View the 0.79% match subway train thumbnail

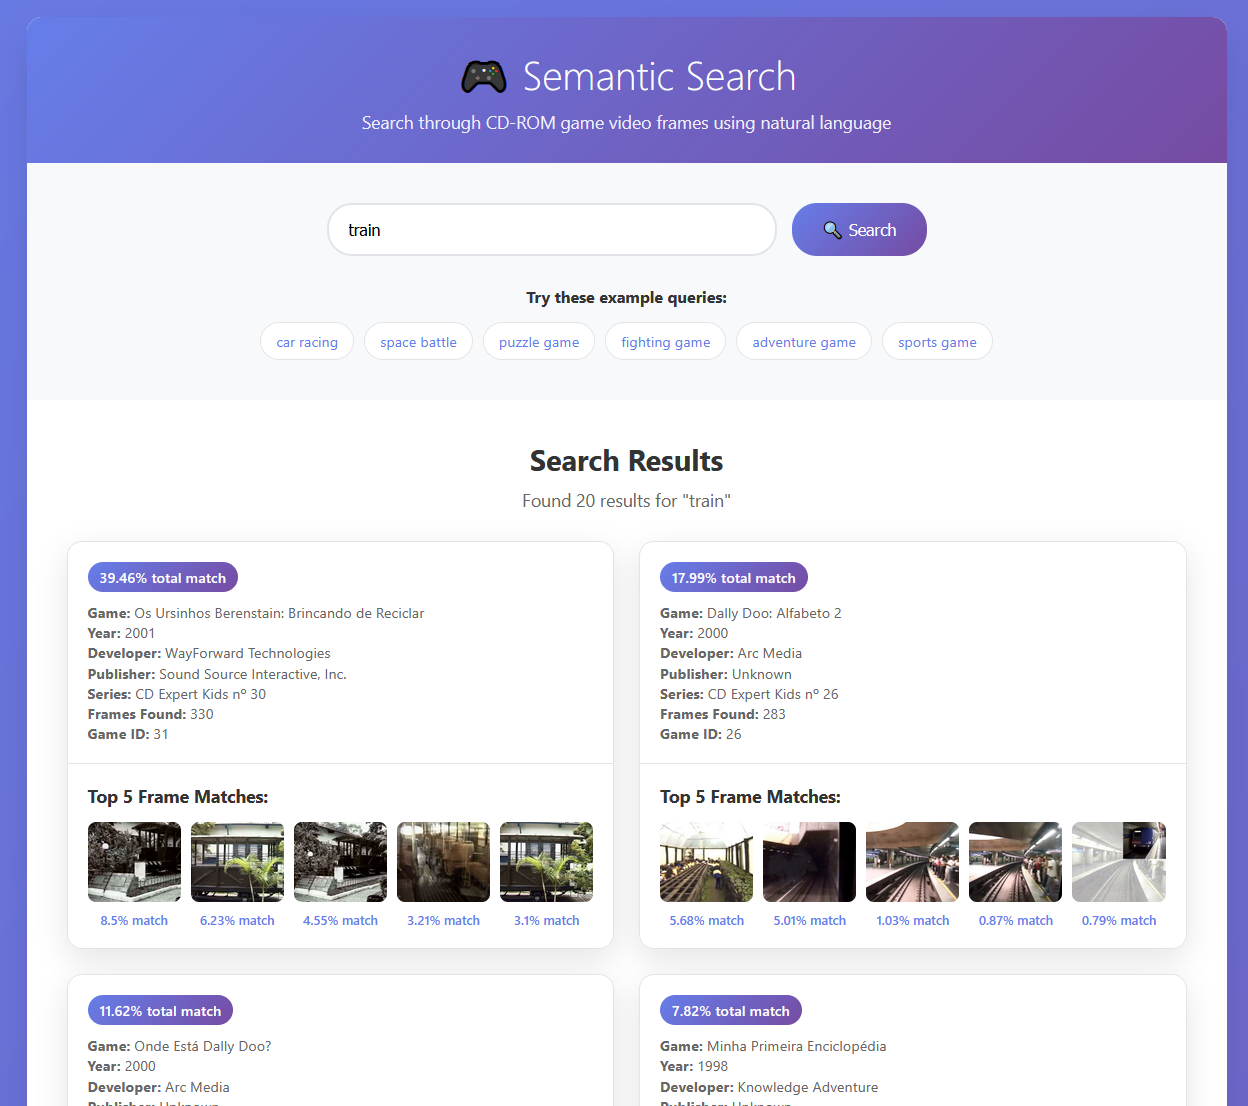point(1118,862)
